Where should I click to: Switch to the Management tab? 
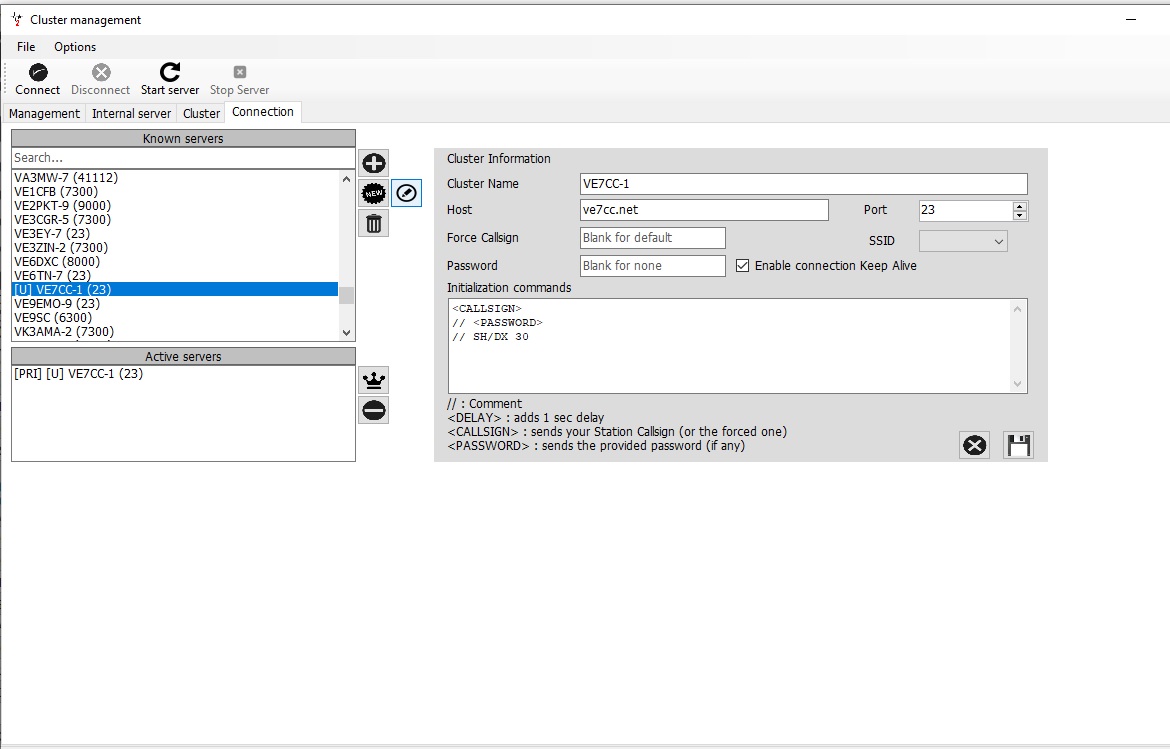[44, 113]
